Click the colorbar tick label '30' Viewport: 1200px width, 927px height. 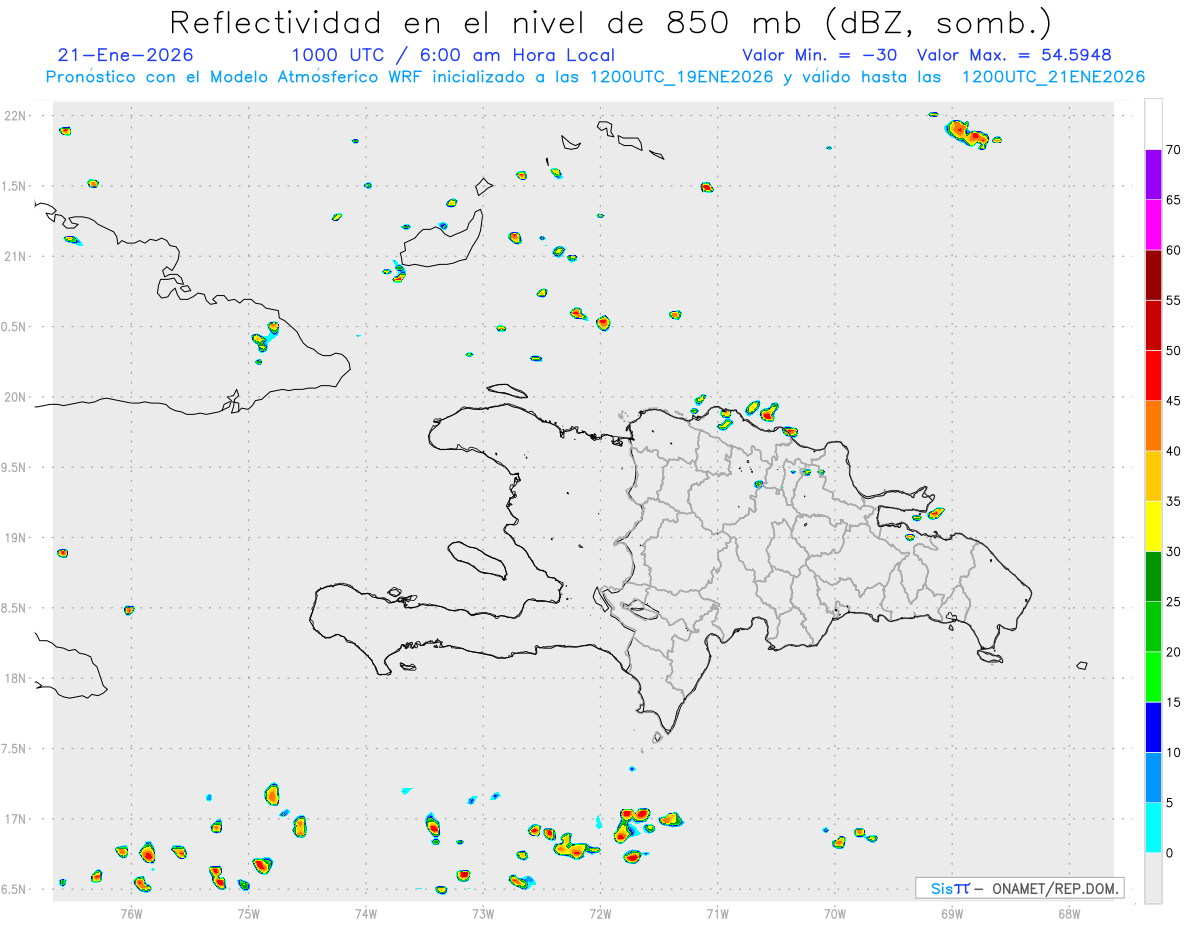point(1173,551)
